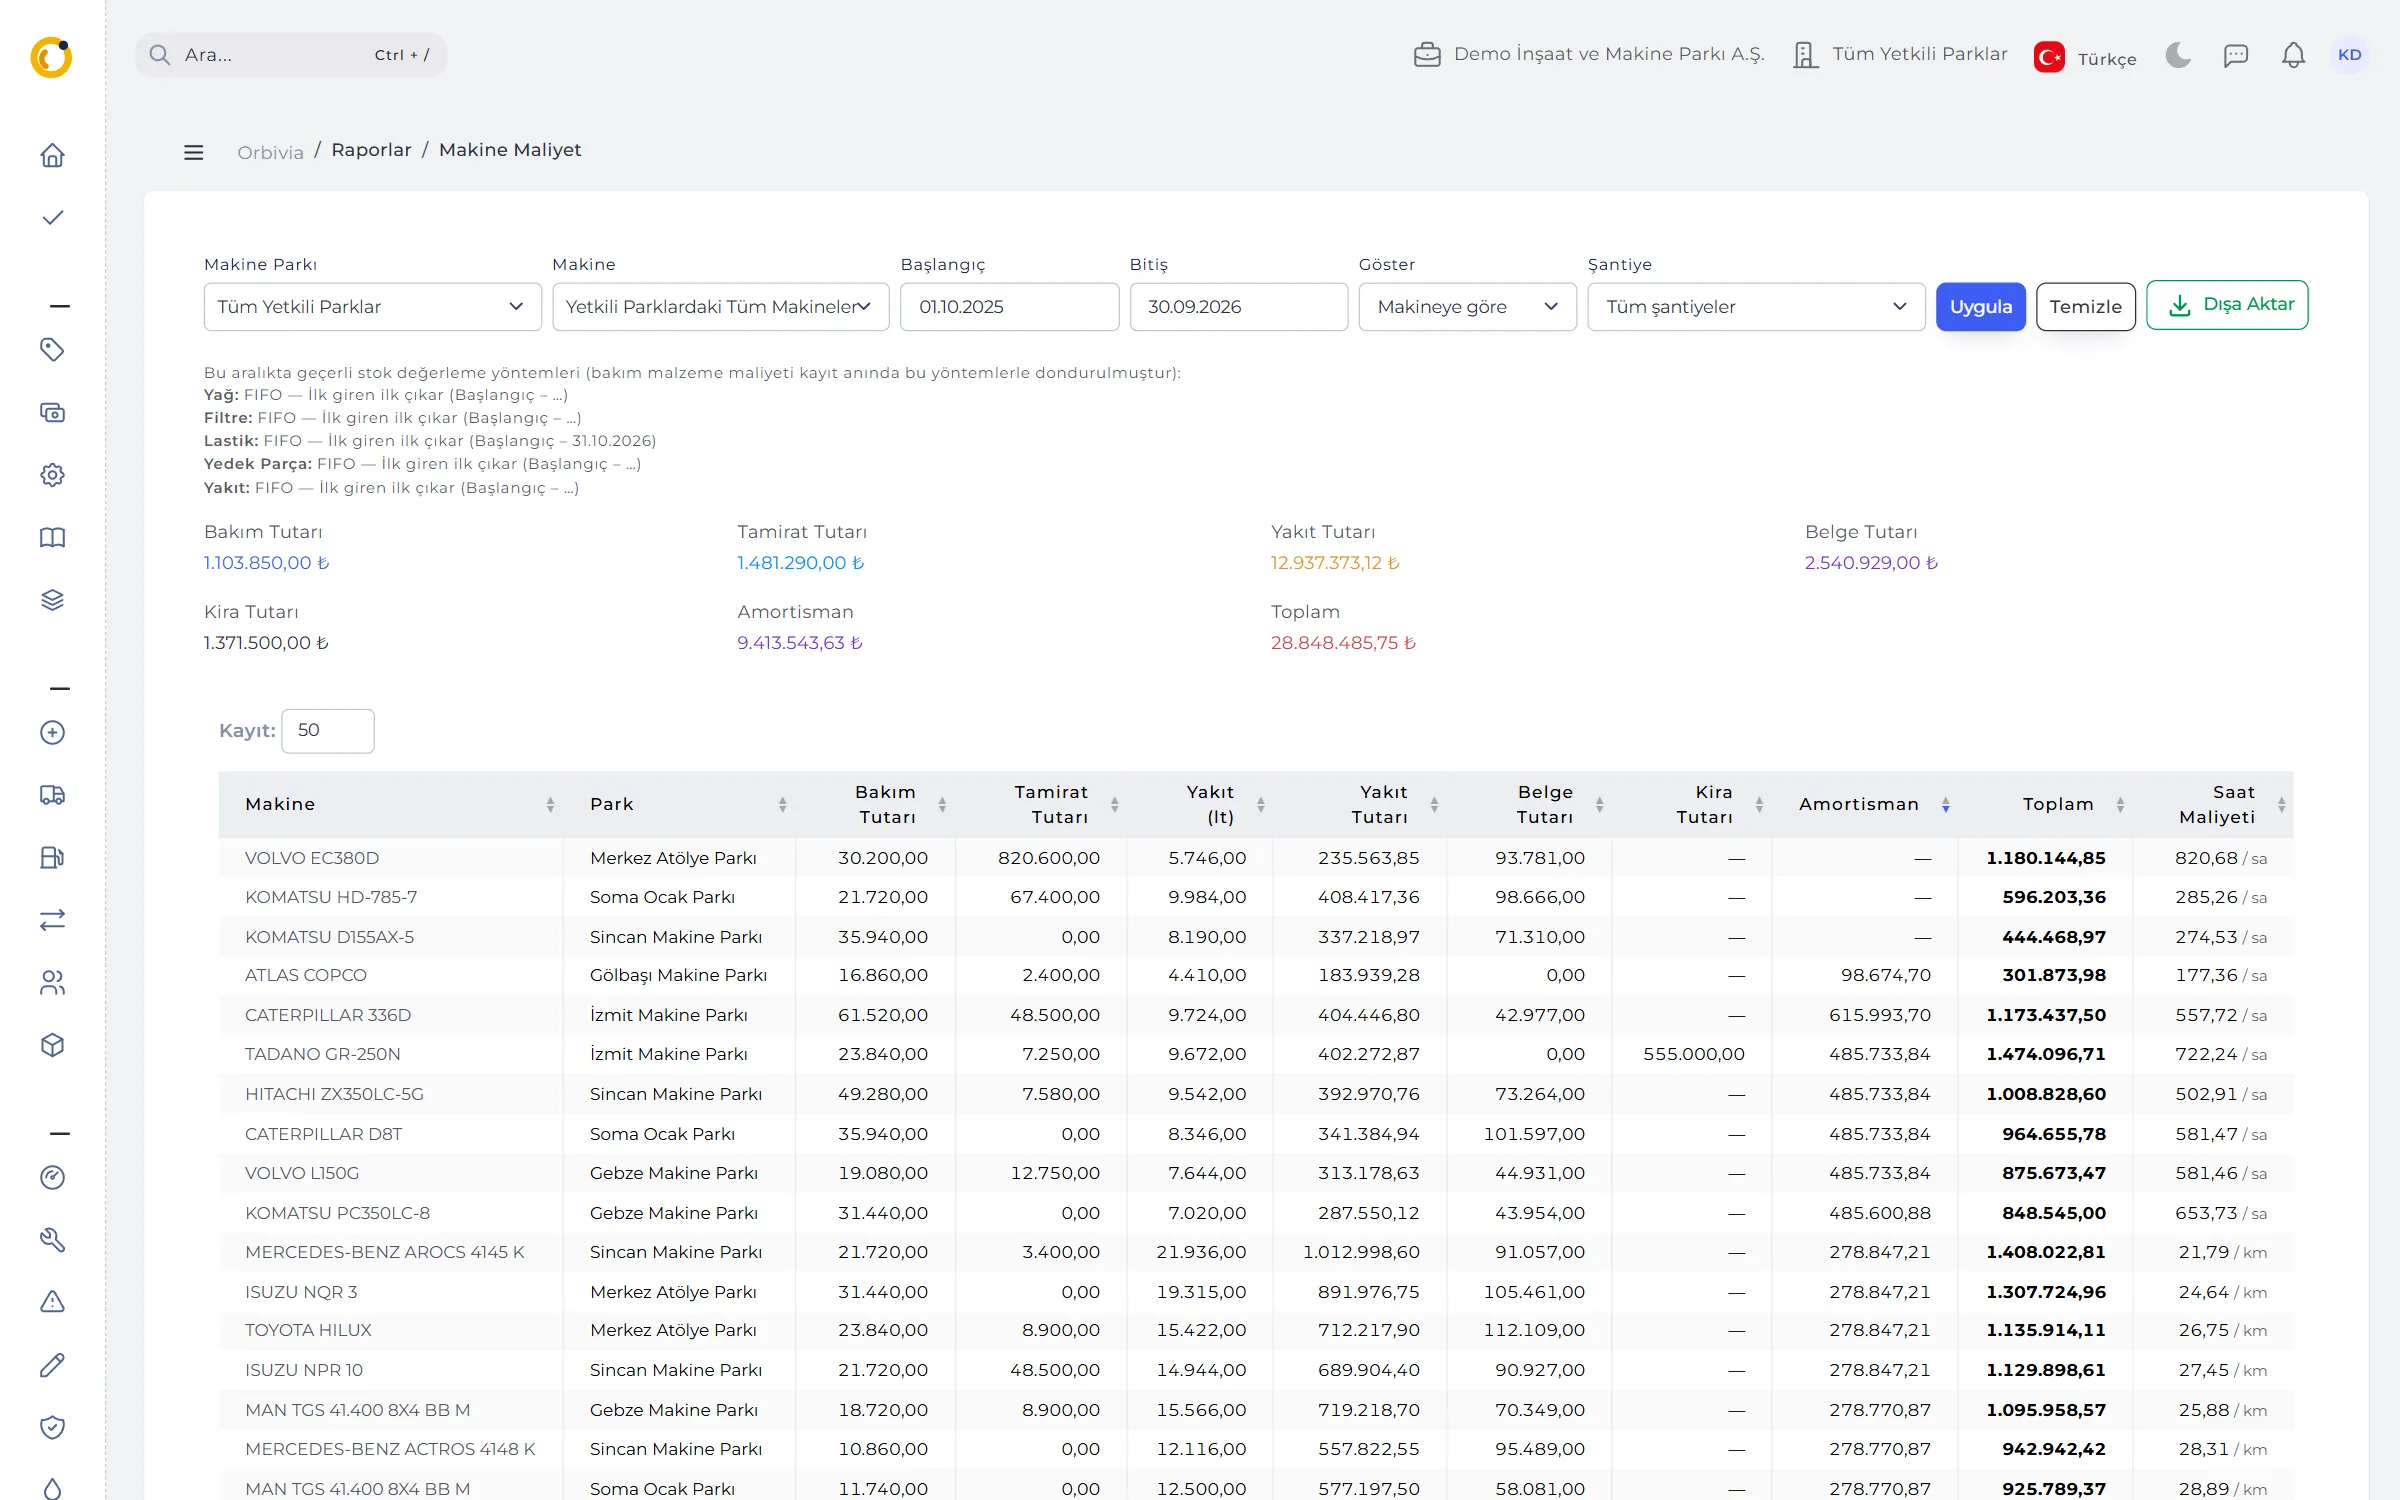Viewport: 2400px width, 1500px height.
Task: Open the Türkçe language selector
Action: coord(2085,57)
